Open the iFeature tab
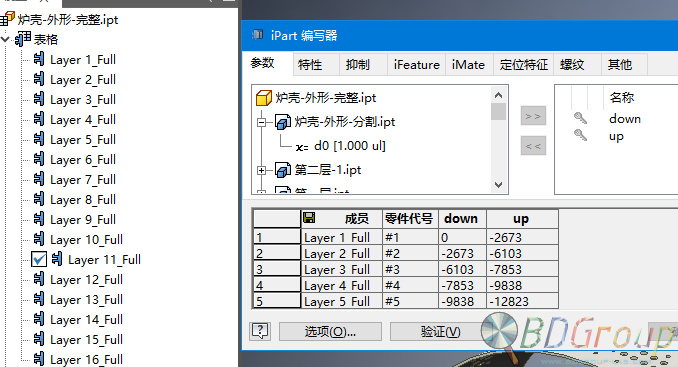Screen dimensions: 678x367 click(416, 65)
